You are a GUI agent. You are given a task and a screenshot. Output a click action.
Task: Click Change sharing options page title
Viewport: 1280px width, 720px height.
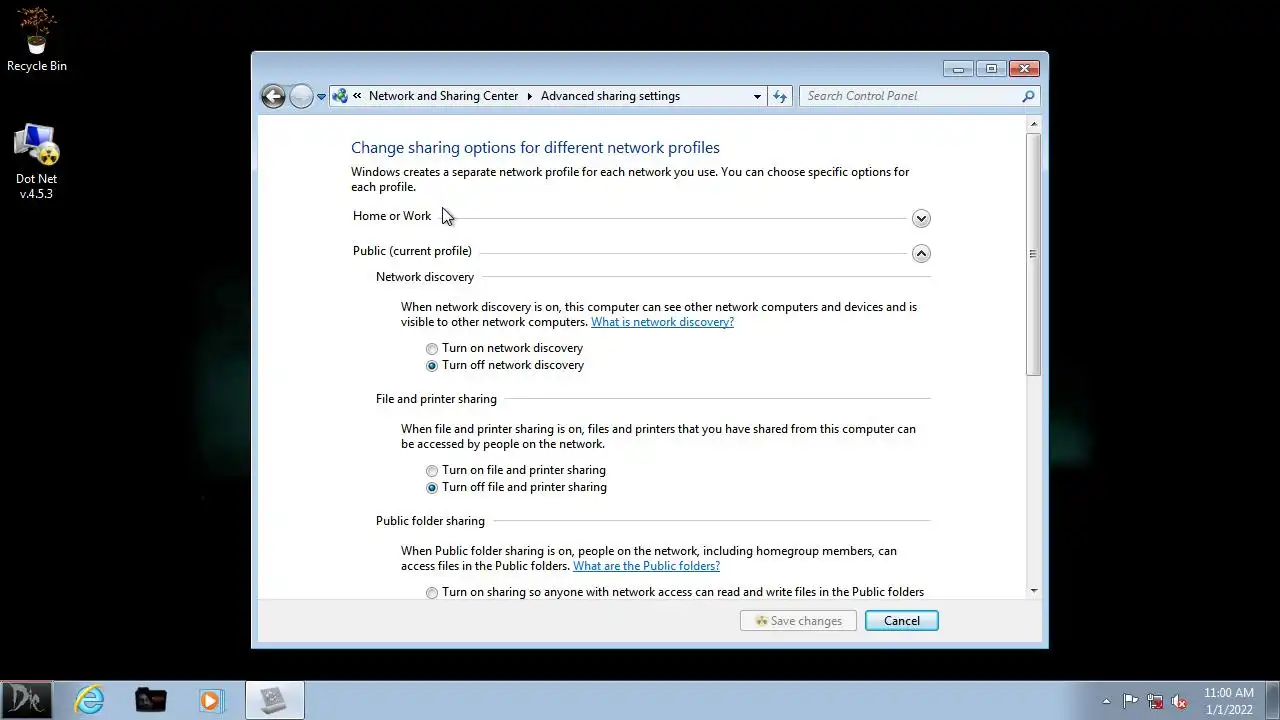click(x=535, y=148)
